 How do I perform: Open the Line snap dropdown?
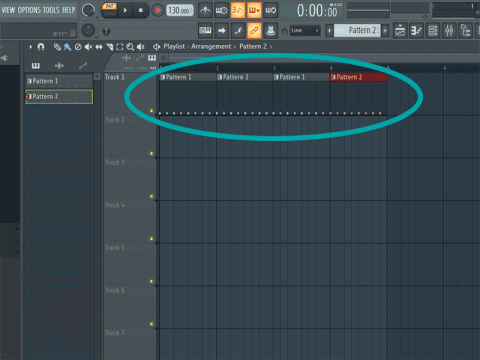[x=305, y=30]
